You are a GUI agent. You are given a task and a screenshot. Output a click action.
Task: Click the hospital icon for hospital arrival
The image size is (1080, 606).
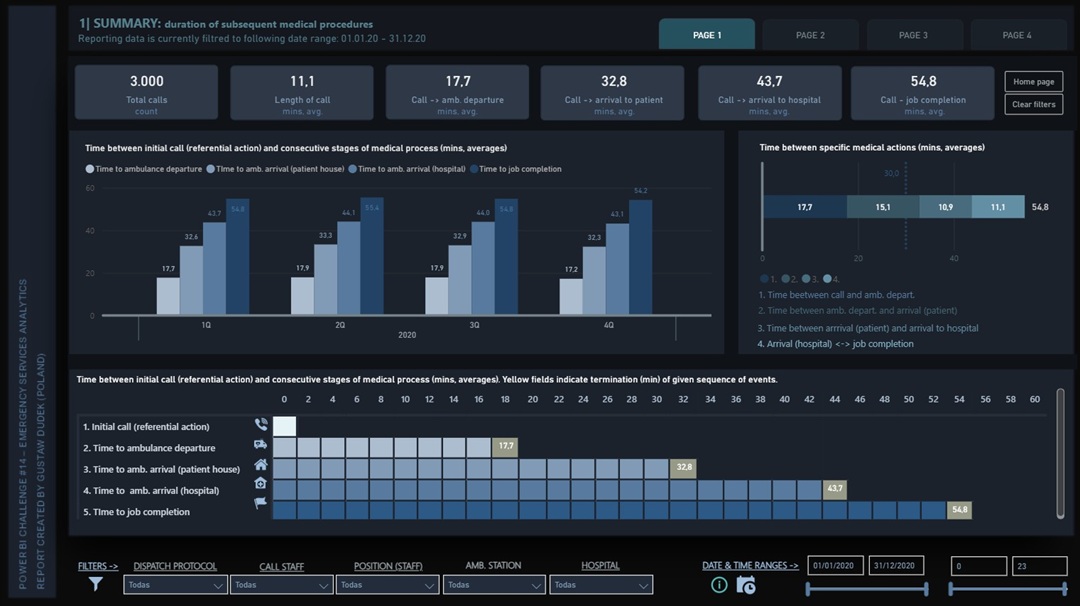tap(261, 484)
